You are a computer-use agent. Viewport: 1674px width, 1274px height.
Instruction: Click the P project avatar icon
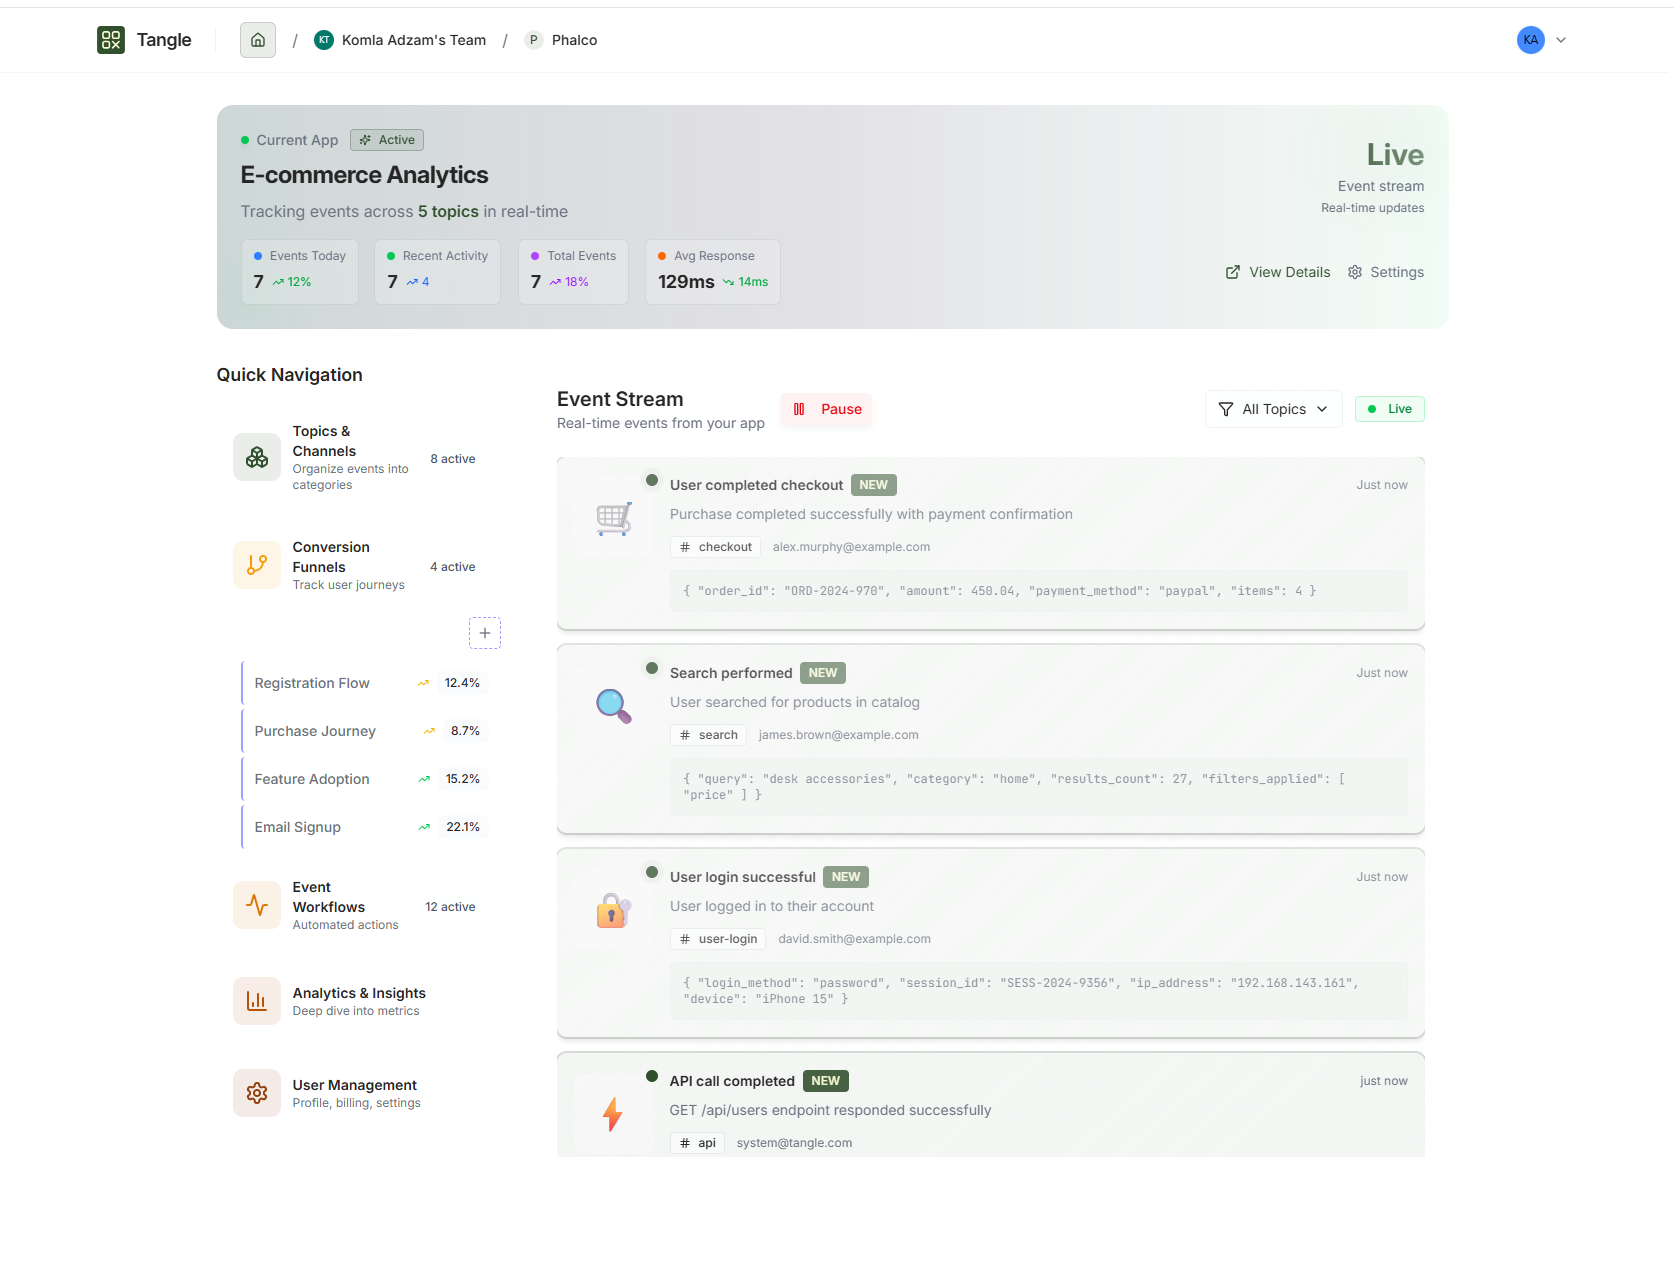[x=534, y=40]
